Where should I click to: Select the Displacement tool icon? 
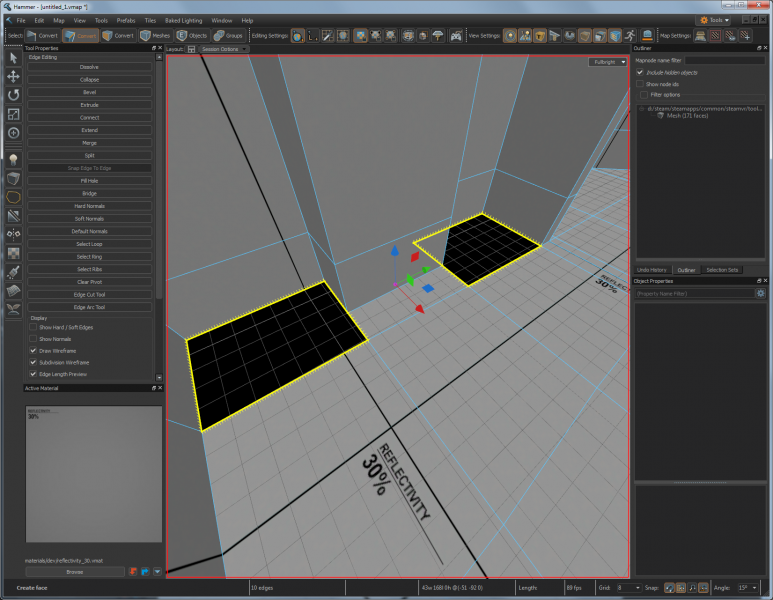coord(13,291)
